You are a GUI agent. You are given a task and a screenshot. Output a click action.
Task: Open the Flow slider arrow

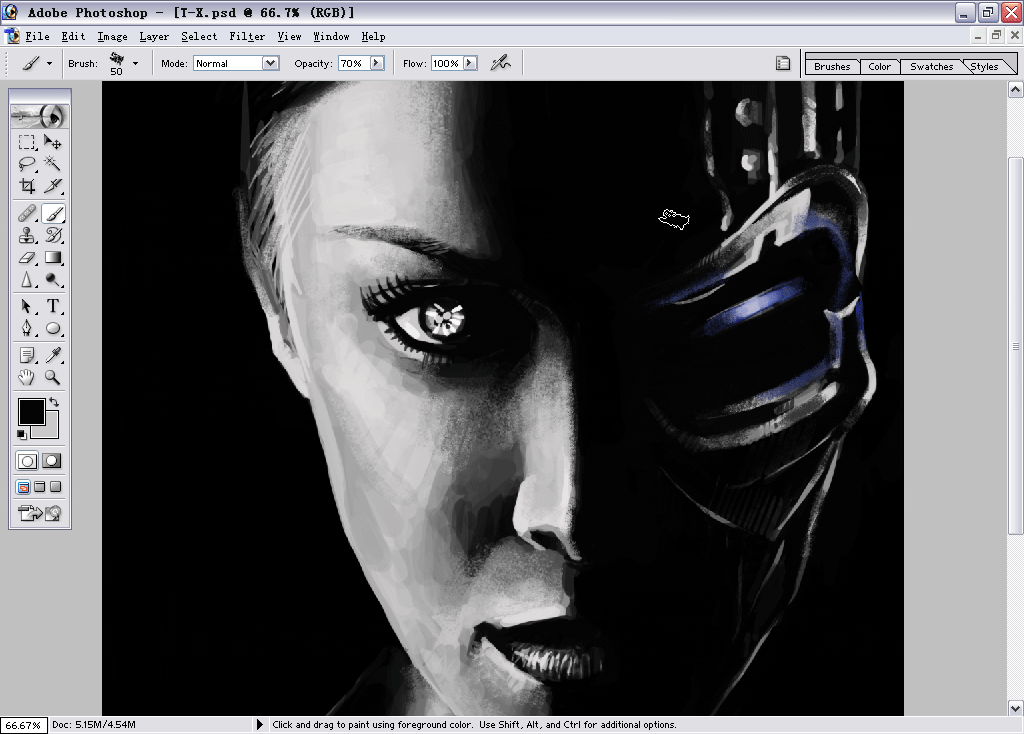[470, 63]
